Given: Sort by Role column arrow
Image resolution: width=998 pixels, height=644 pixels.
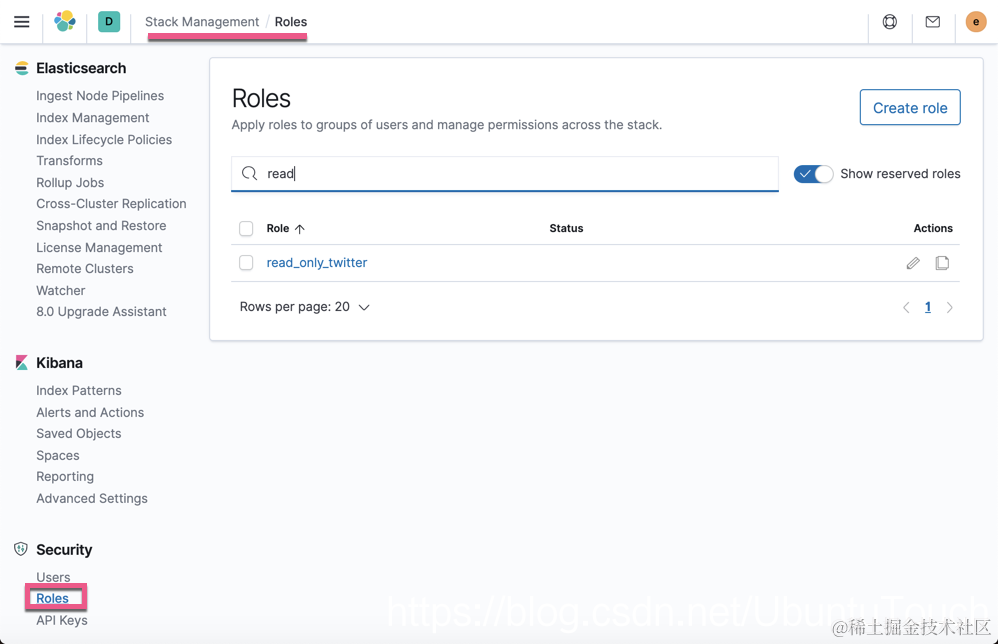Looking at the screenshot, I should (x=300, y=228).
